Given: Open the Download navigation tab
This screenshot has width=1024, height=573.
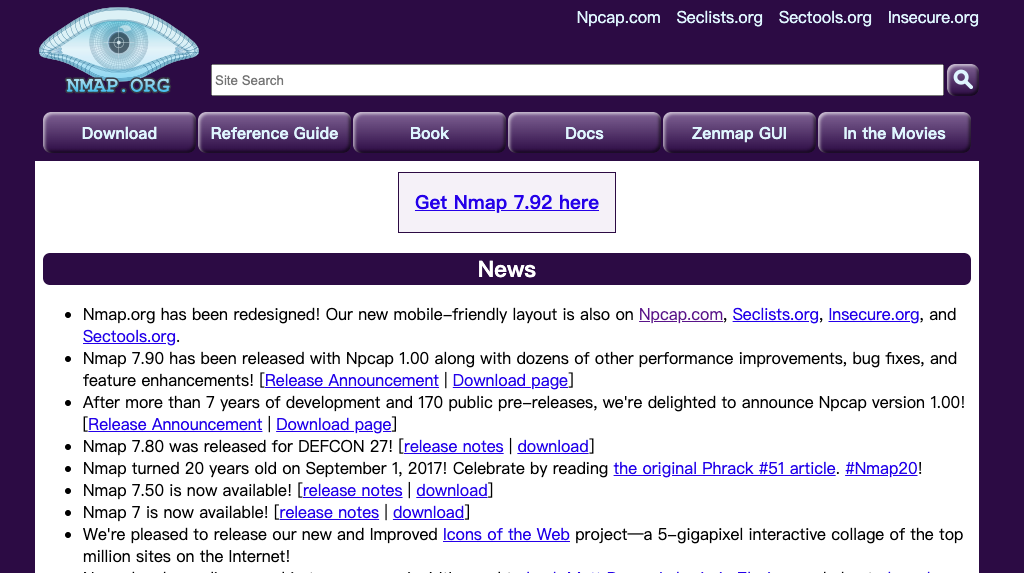Looking at the screenshot, I should click(120, 133).
